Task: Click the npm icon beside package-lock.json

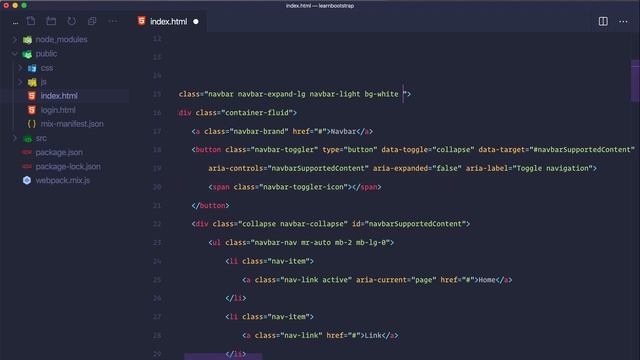Action: 27,167
